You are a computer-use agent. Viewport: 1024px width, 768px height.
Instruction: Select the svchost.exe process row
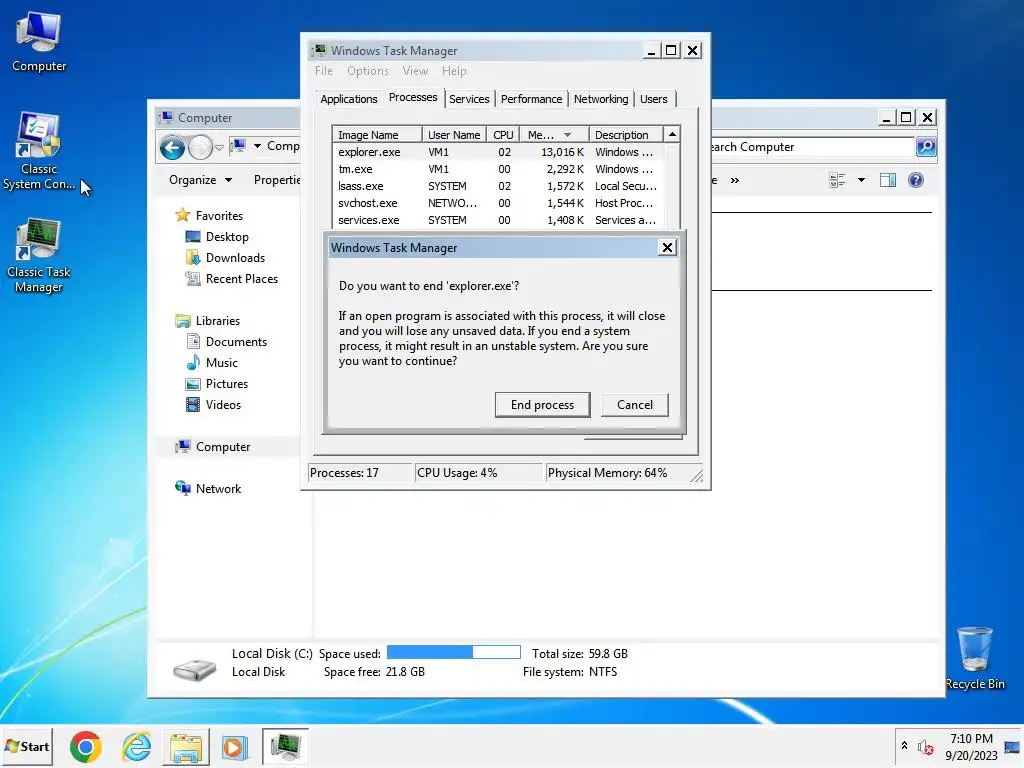click(498, 203)
